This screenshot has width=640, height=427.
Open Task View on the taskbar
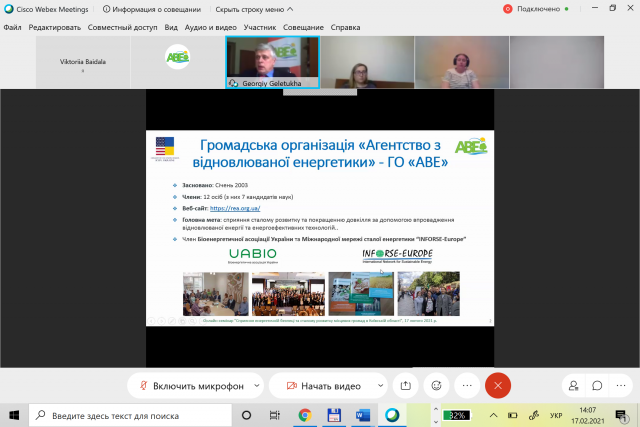click(275, 416)
